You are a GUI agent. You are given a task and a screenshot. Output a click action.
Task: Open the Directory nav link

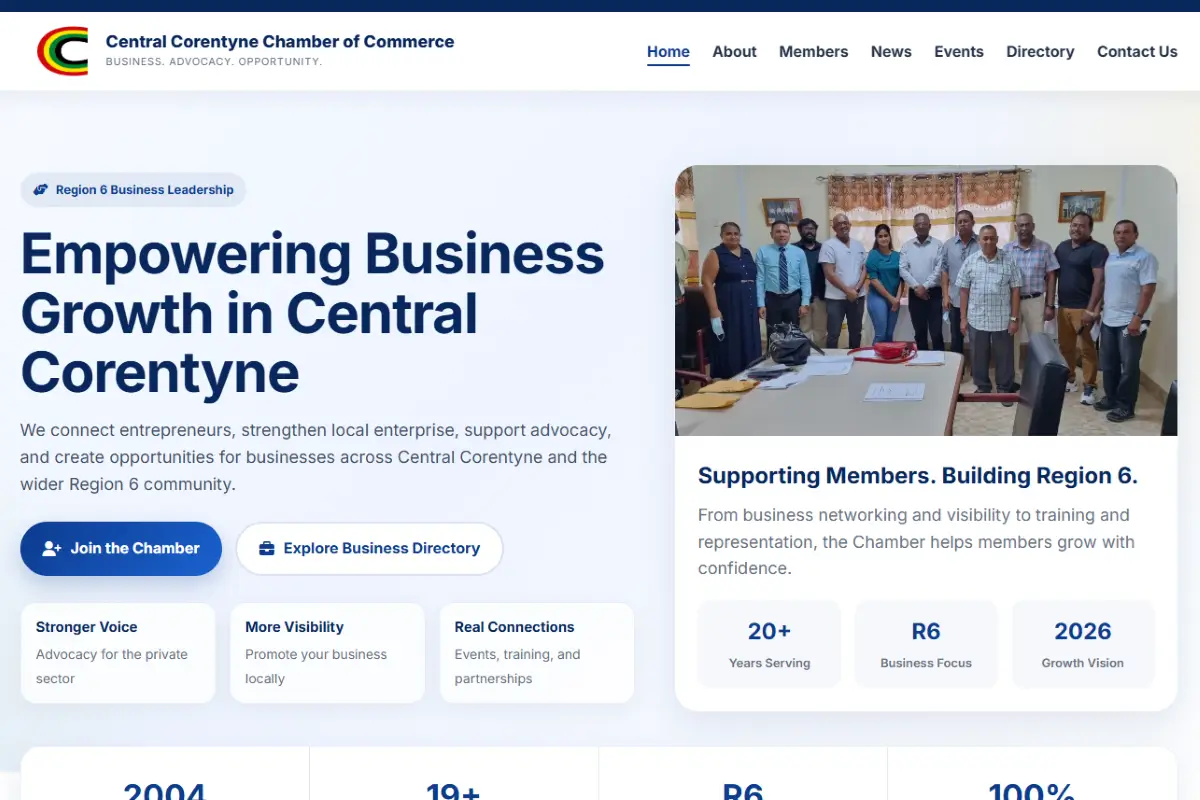(1040, 52)
